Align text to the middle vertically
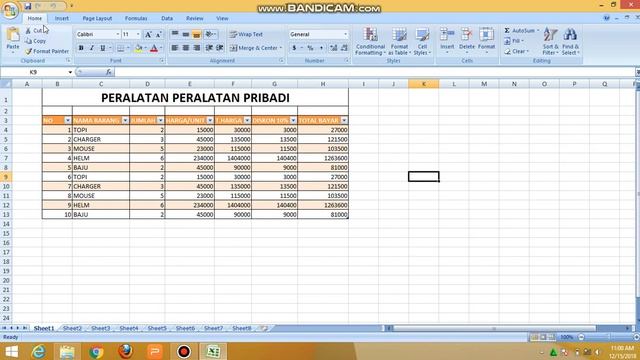The width and height of the screenshot is (640, 360). pos(186,34)
